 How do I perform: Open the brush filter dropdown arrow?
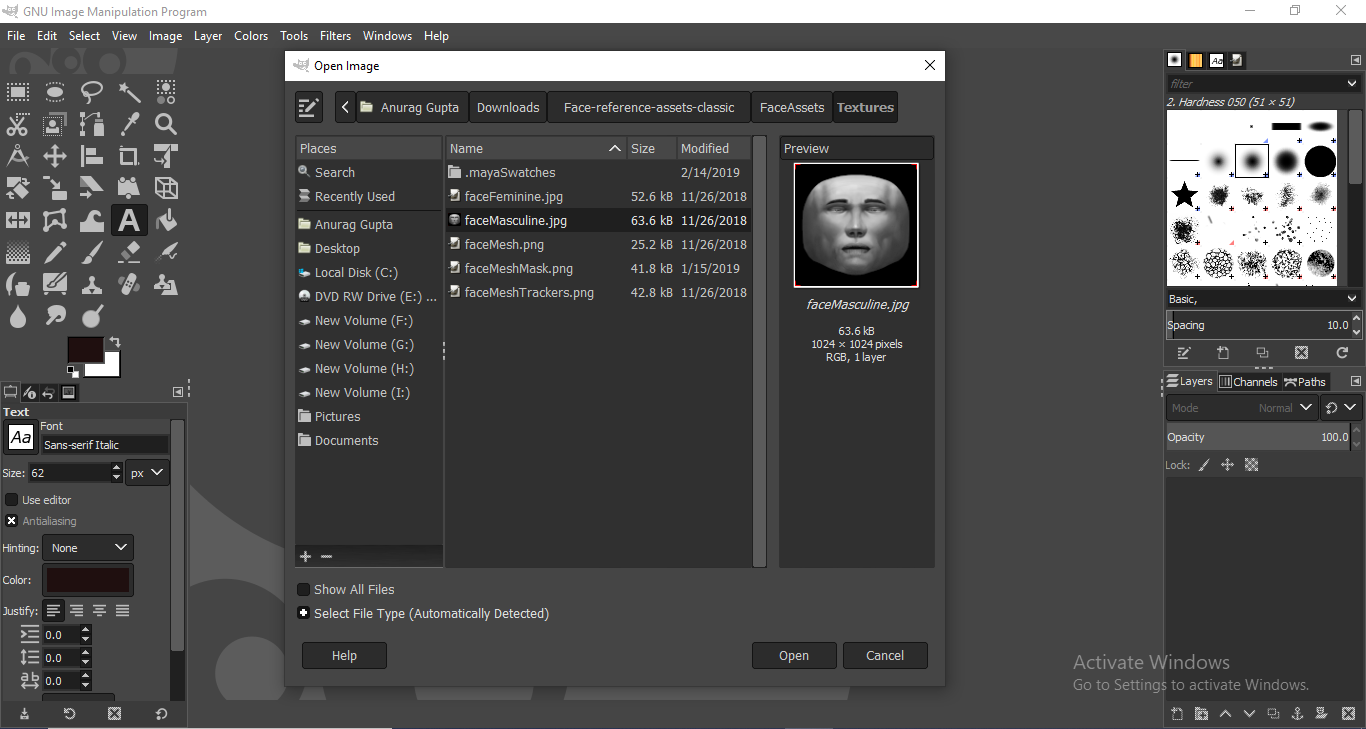click(1352, 84)
